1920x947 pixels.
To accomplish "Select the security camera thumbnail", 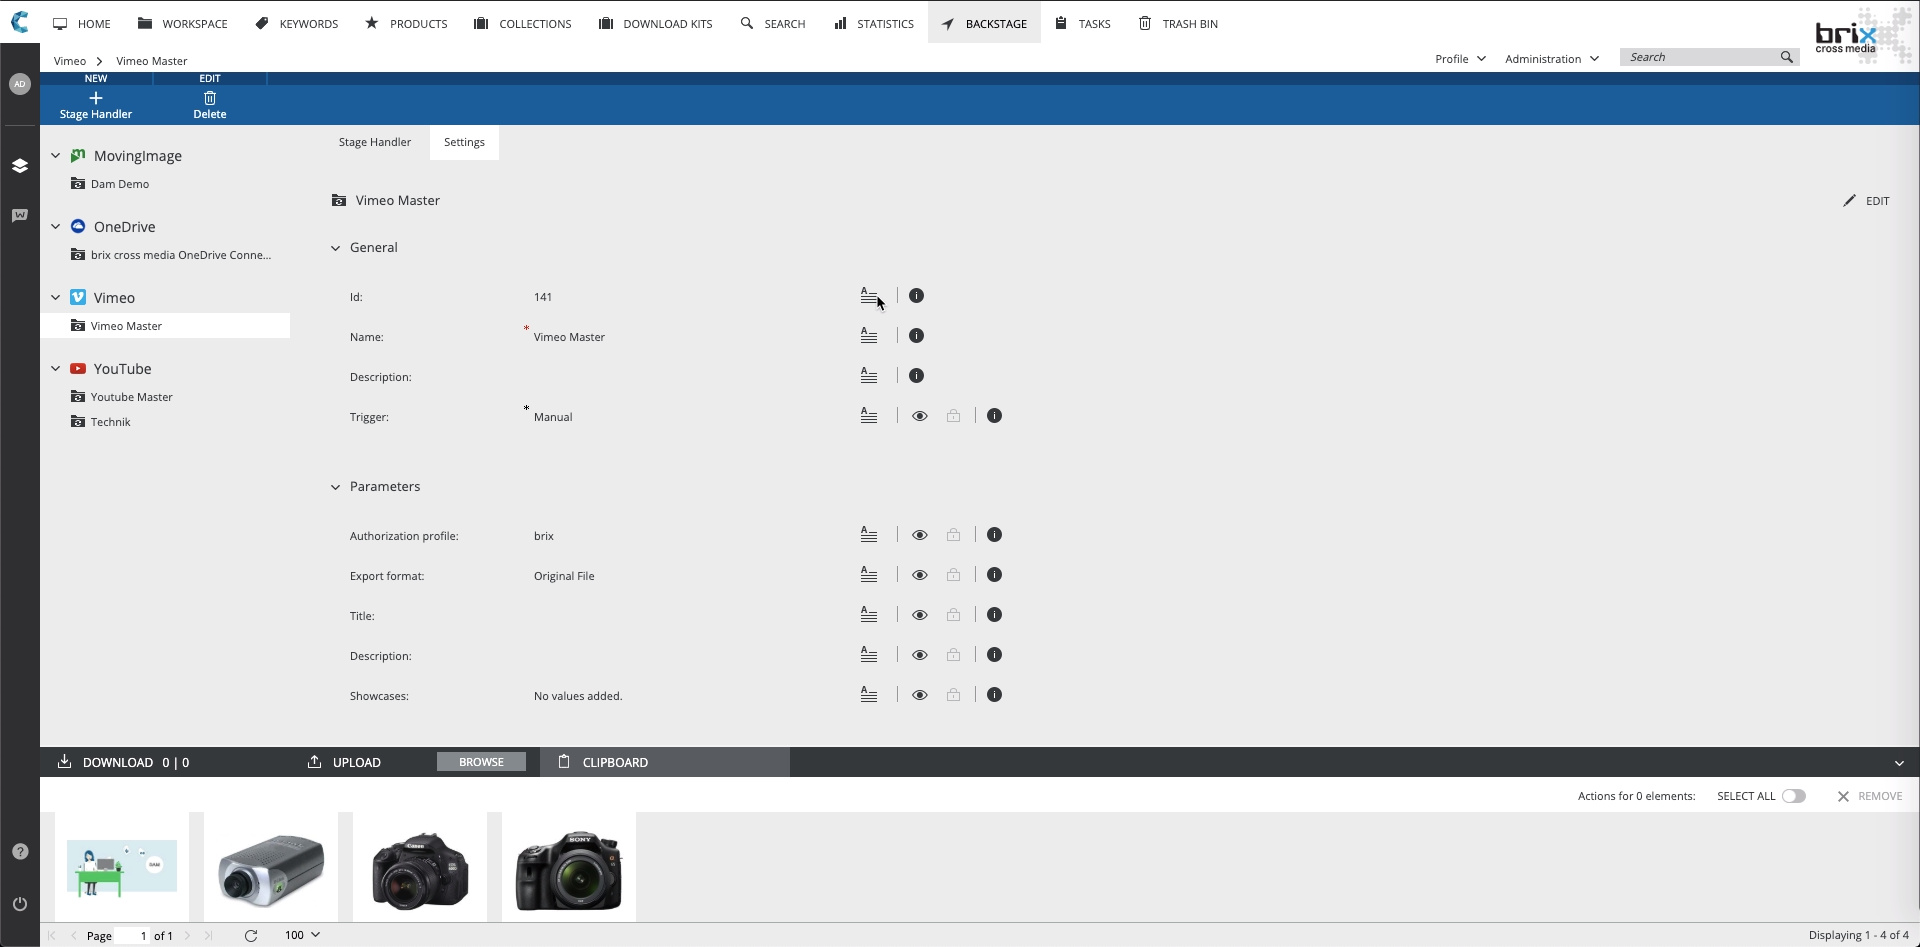I will (271, 867).
